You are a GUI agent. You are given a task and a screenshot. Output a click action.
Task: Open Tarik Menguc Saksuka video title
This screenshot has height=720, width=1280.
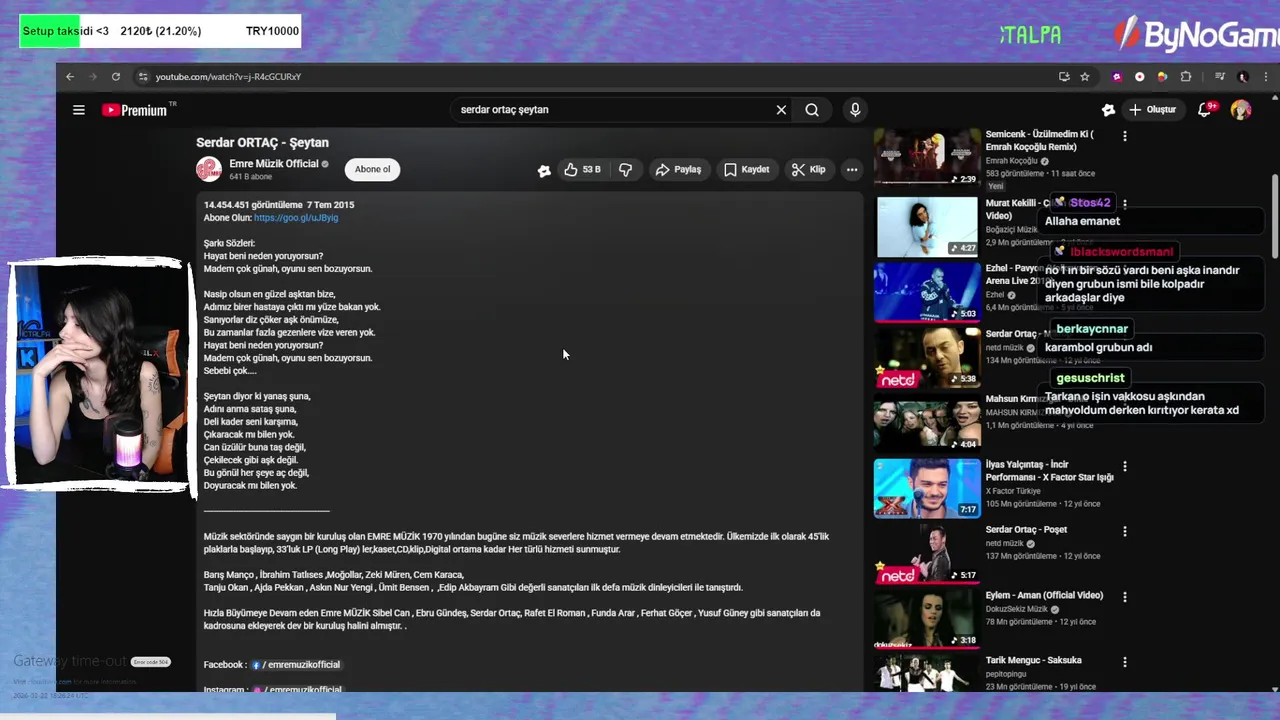[1033, 660]
